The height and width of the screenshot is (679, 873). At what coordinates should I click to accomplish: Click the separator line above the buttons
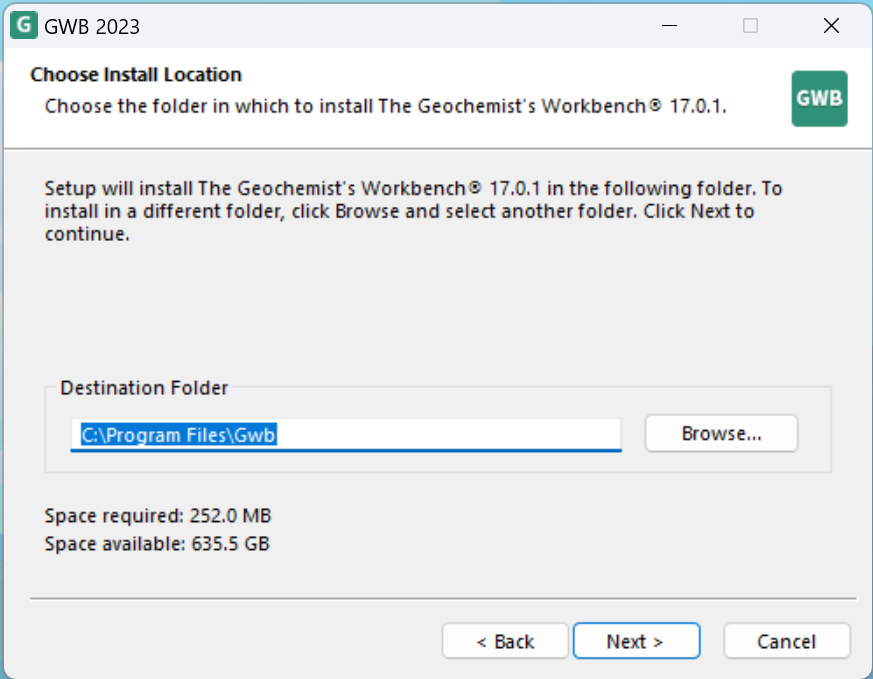(x=443, y=599)
